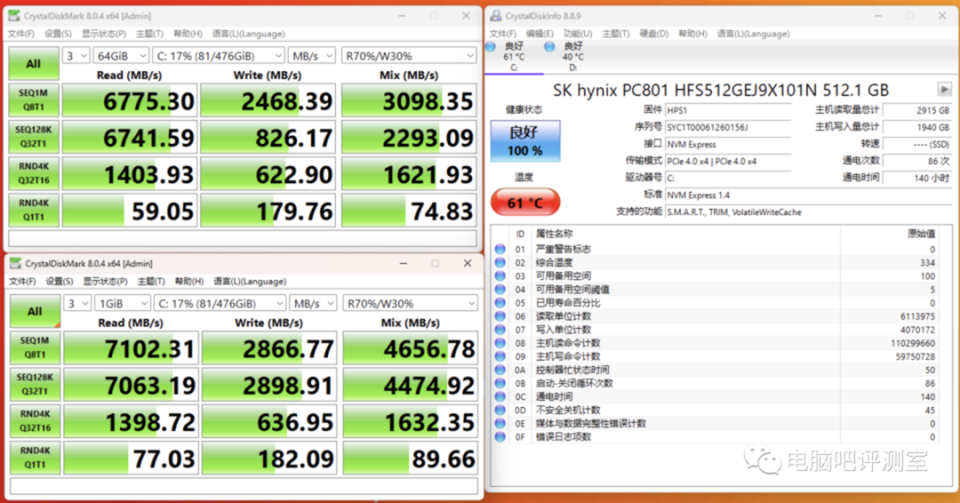The image size is (960, 503).
Task: Click the next disk arrow beside drive name
Action: pyautogui.click(x=943, y=89)
